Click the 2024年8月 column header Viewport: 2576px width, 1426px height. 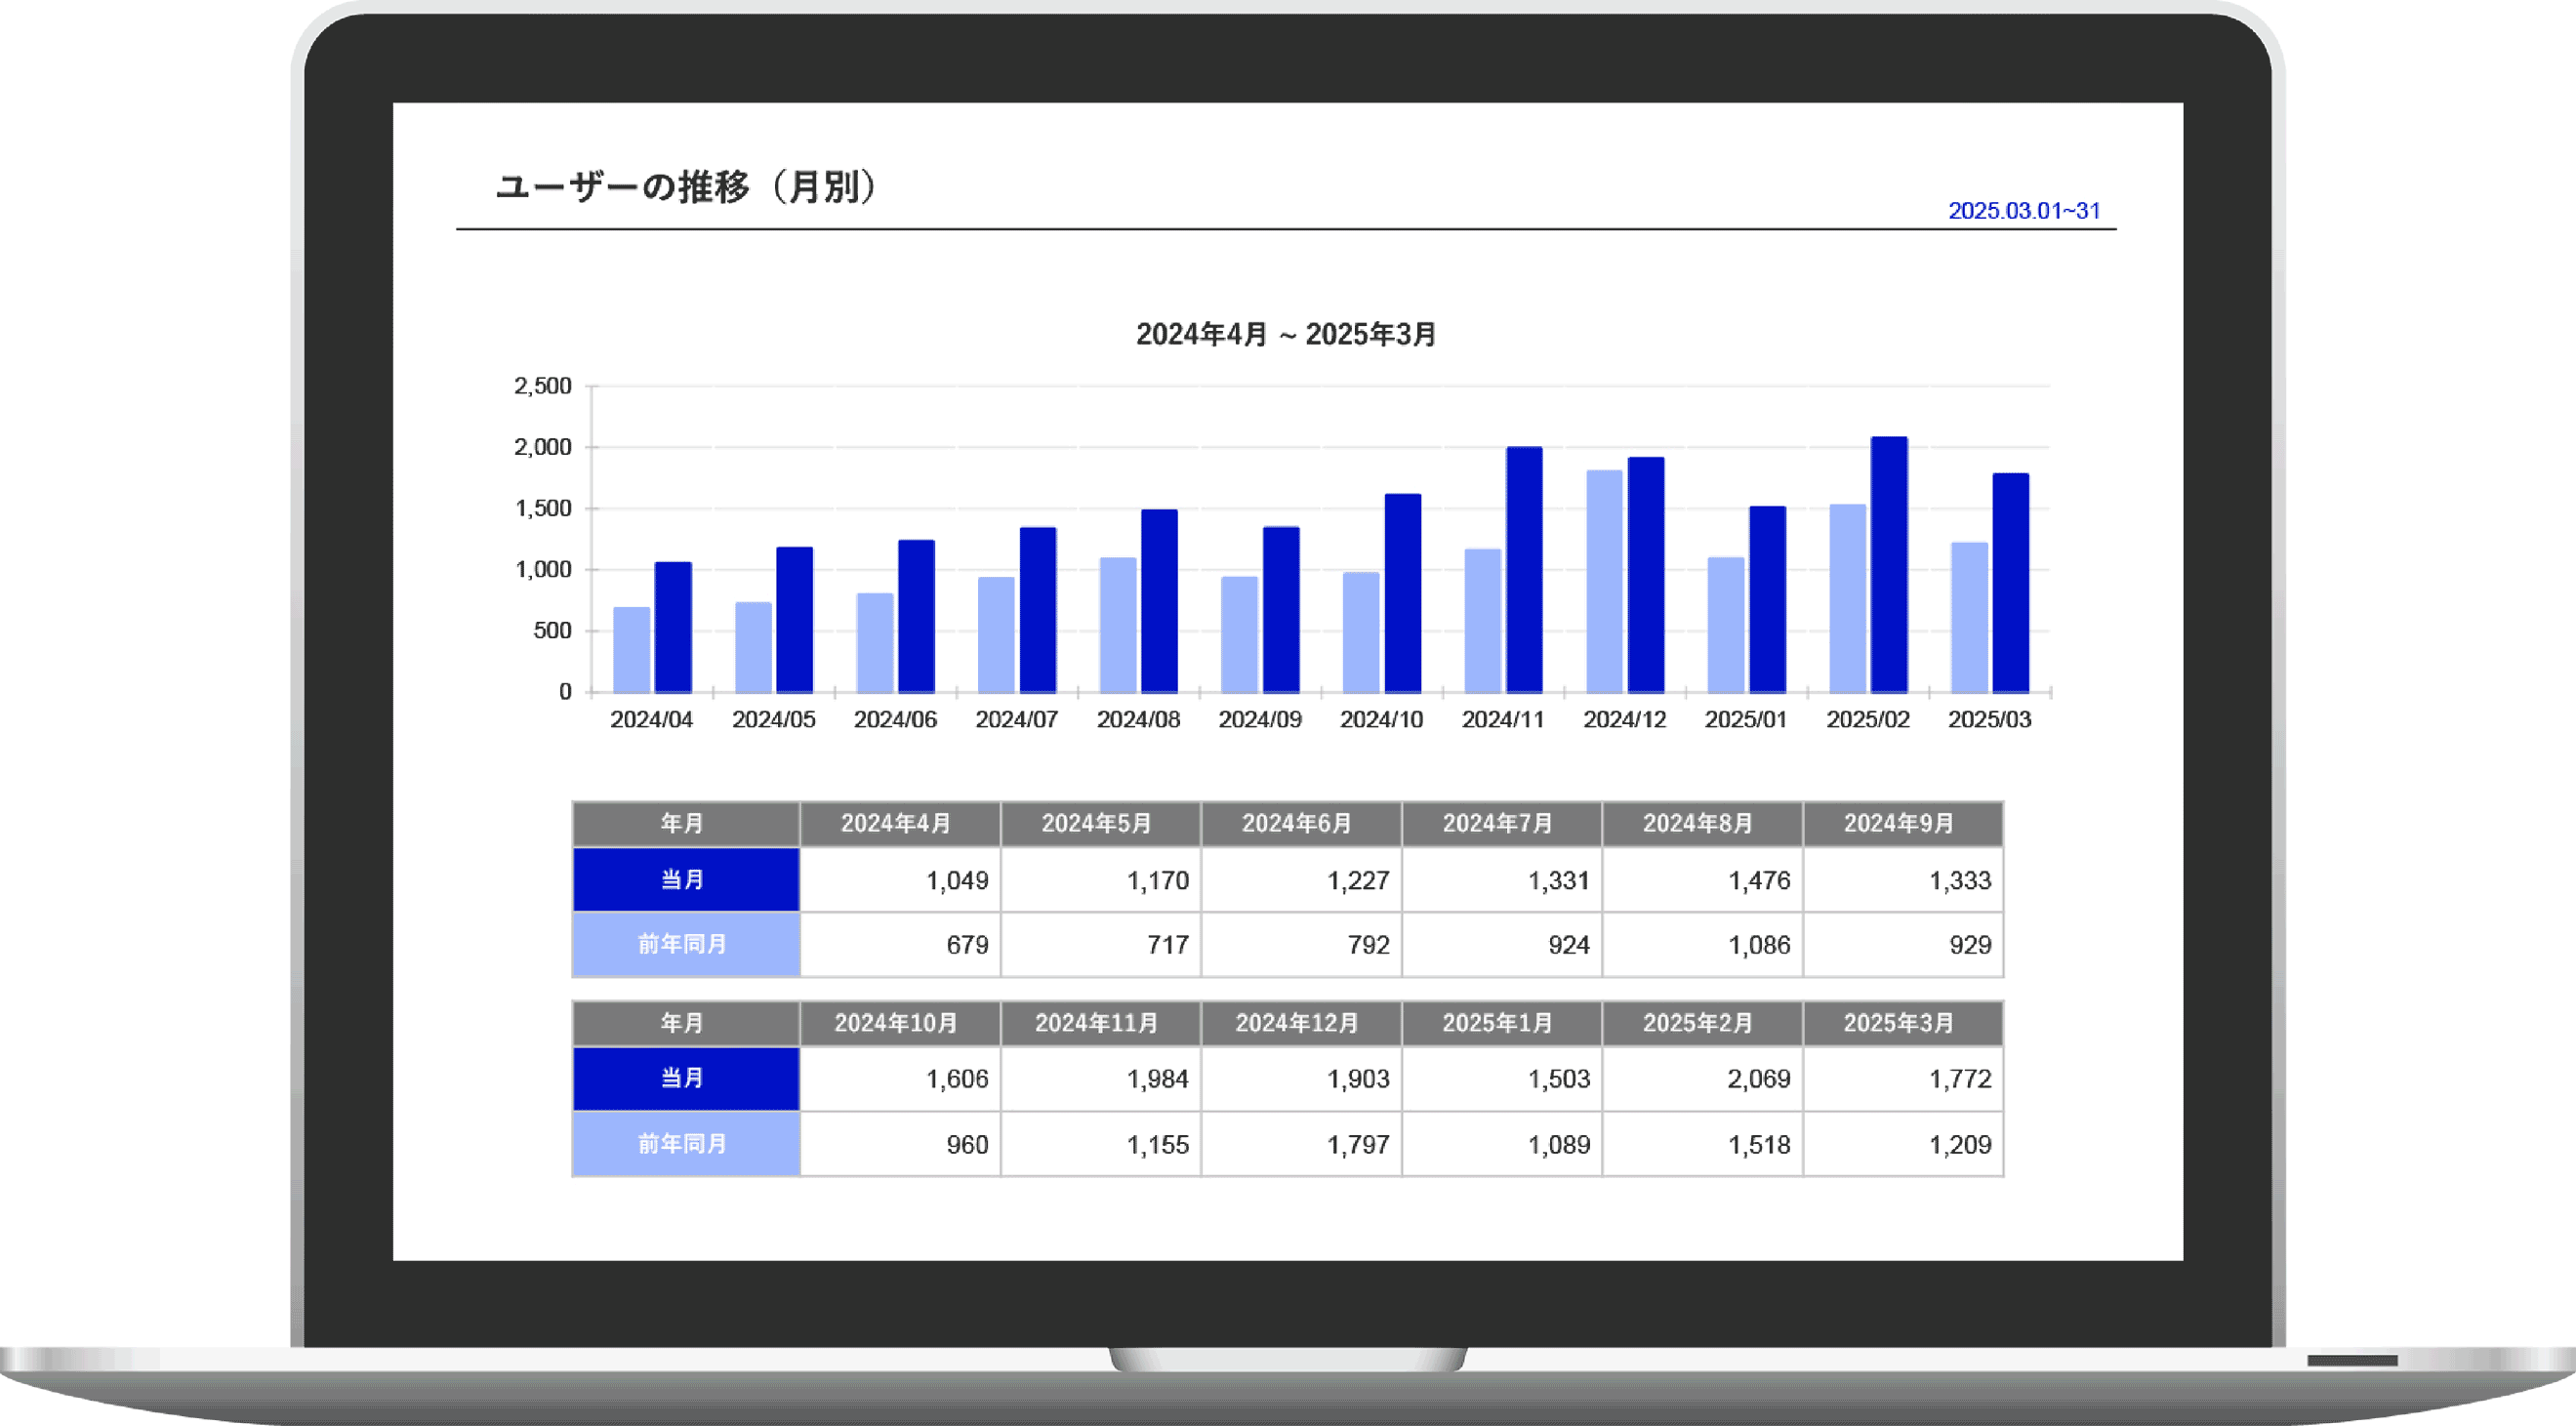pyautogui.click(x=1703, y=824)
